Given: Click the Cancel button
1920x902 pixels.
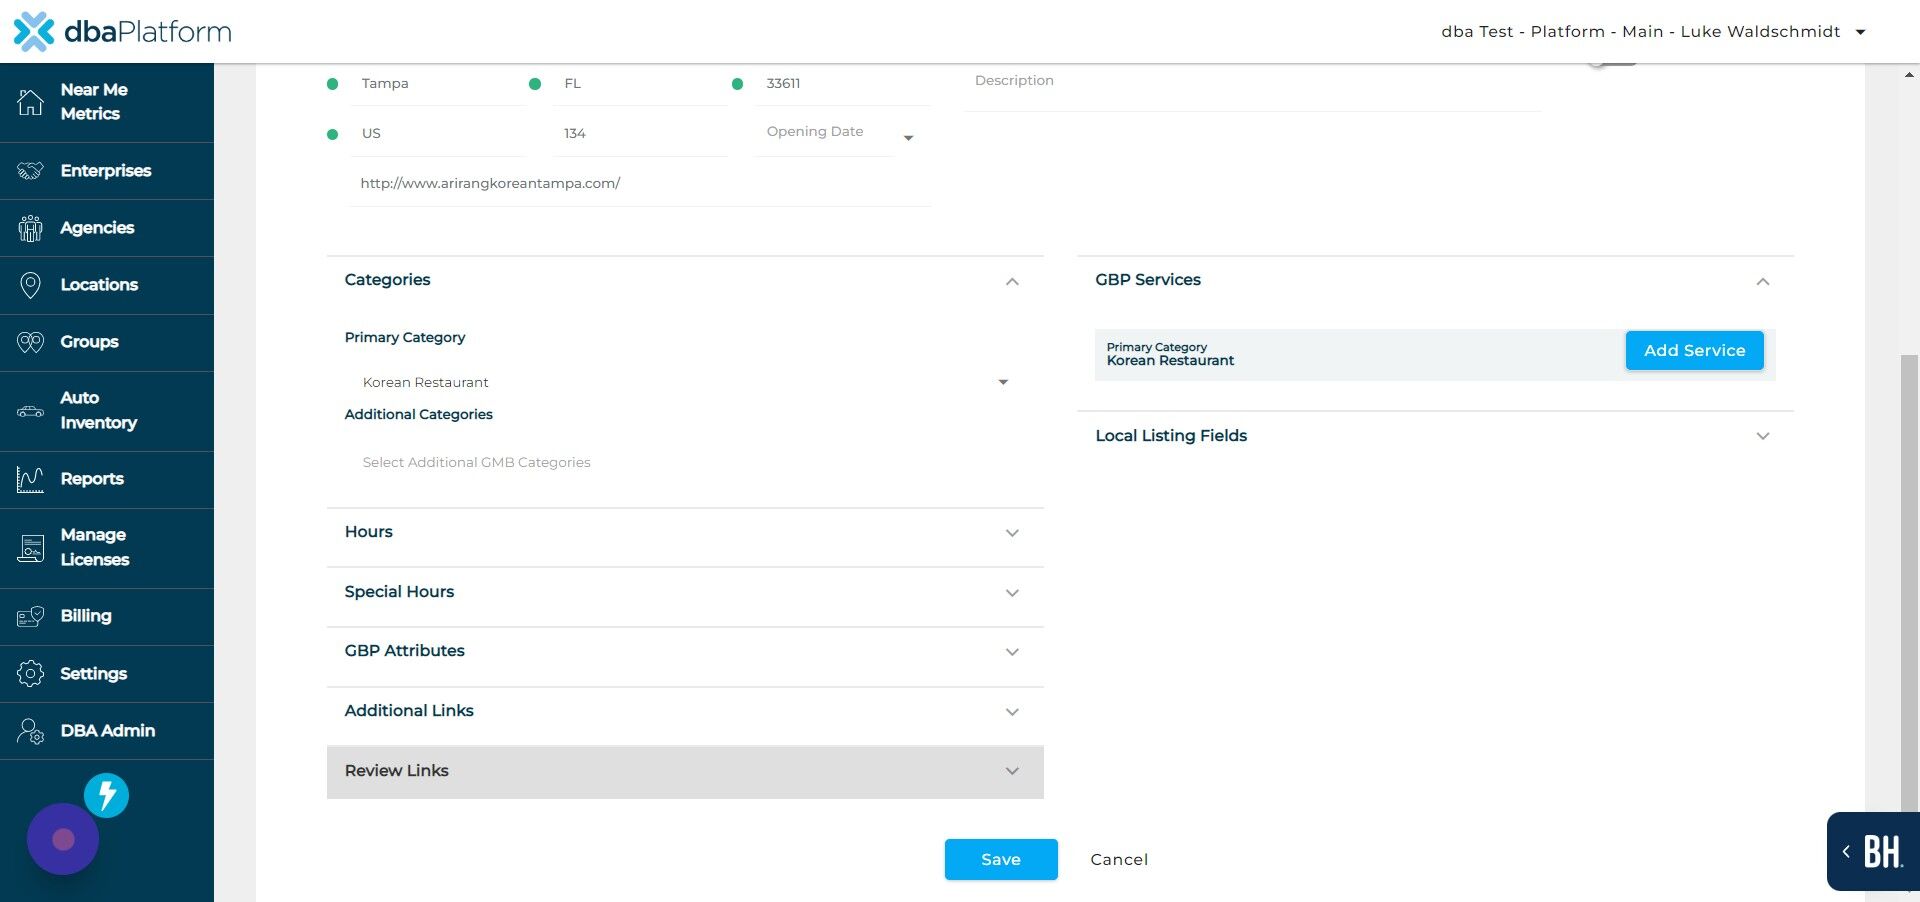Looking at the screenshot, I should [1119, 860].
